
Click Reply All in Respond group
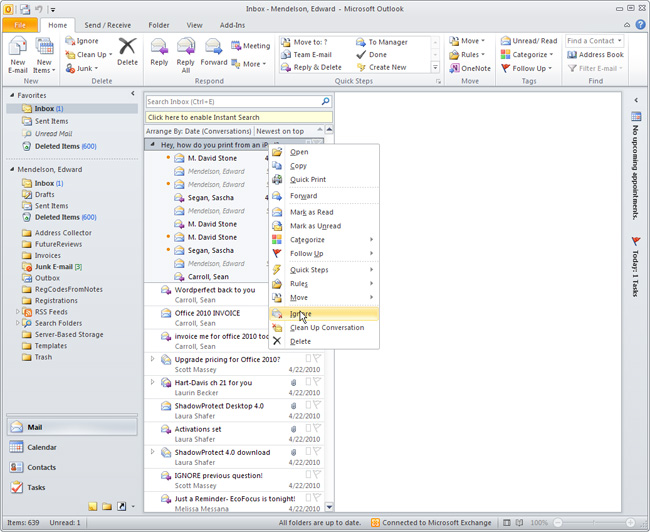[185, 55]
